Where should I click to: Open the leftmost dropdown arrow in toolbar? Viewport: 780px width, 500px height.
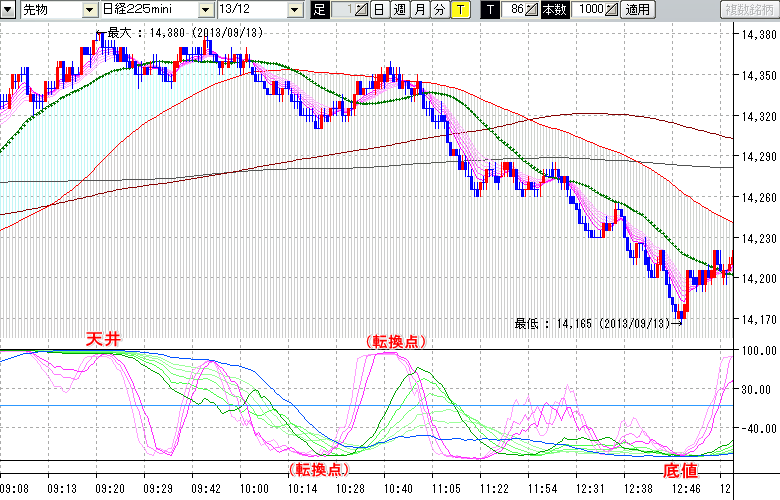(9, 10)
